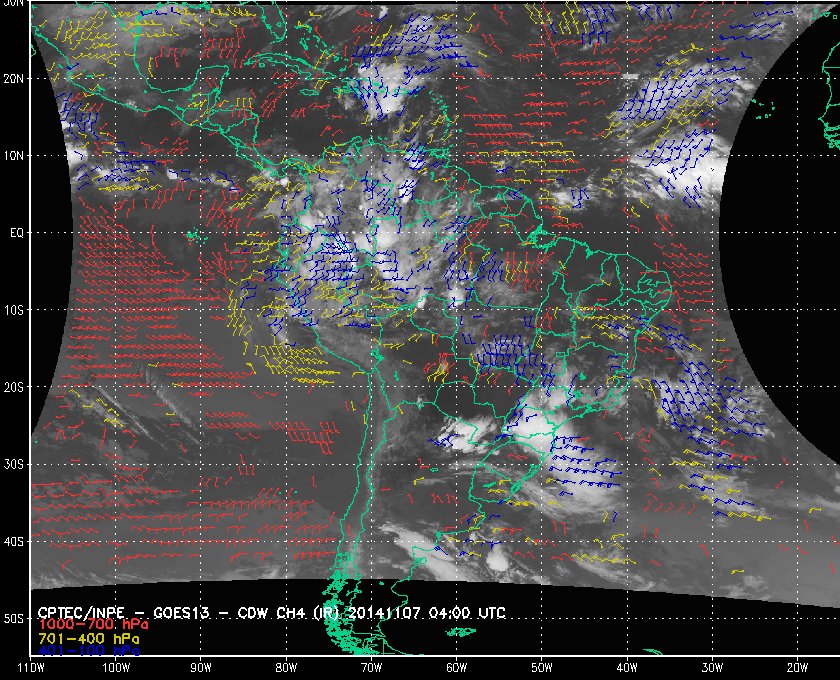Click the 80W longitude label
840x680 pixels.
[x=286, y=668]
